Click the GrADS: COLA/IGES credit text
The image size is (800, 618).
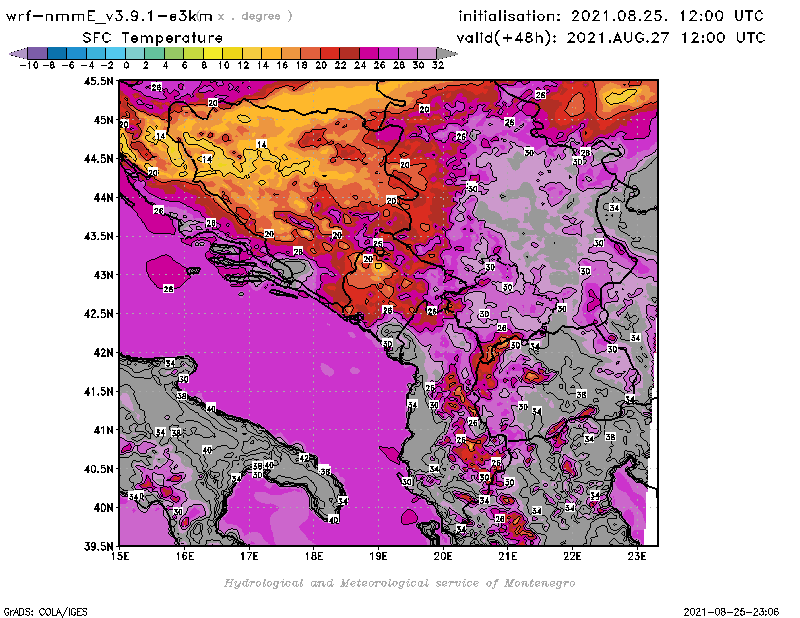[x=45, y=612]
